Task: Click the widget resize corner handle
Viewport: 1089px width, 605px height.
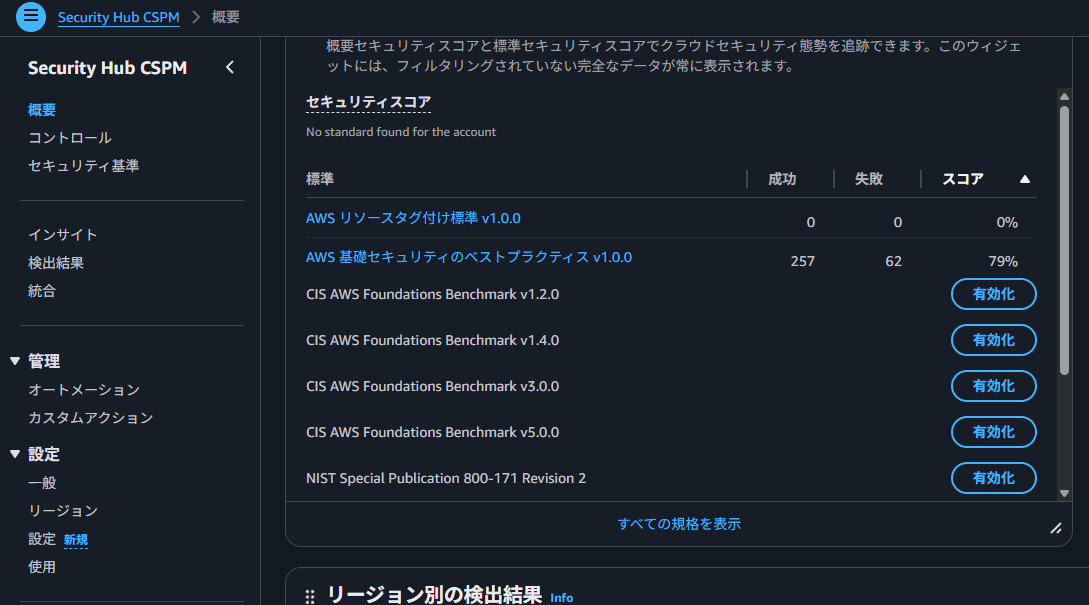Action: pos(1055,528)
